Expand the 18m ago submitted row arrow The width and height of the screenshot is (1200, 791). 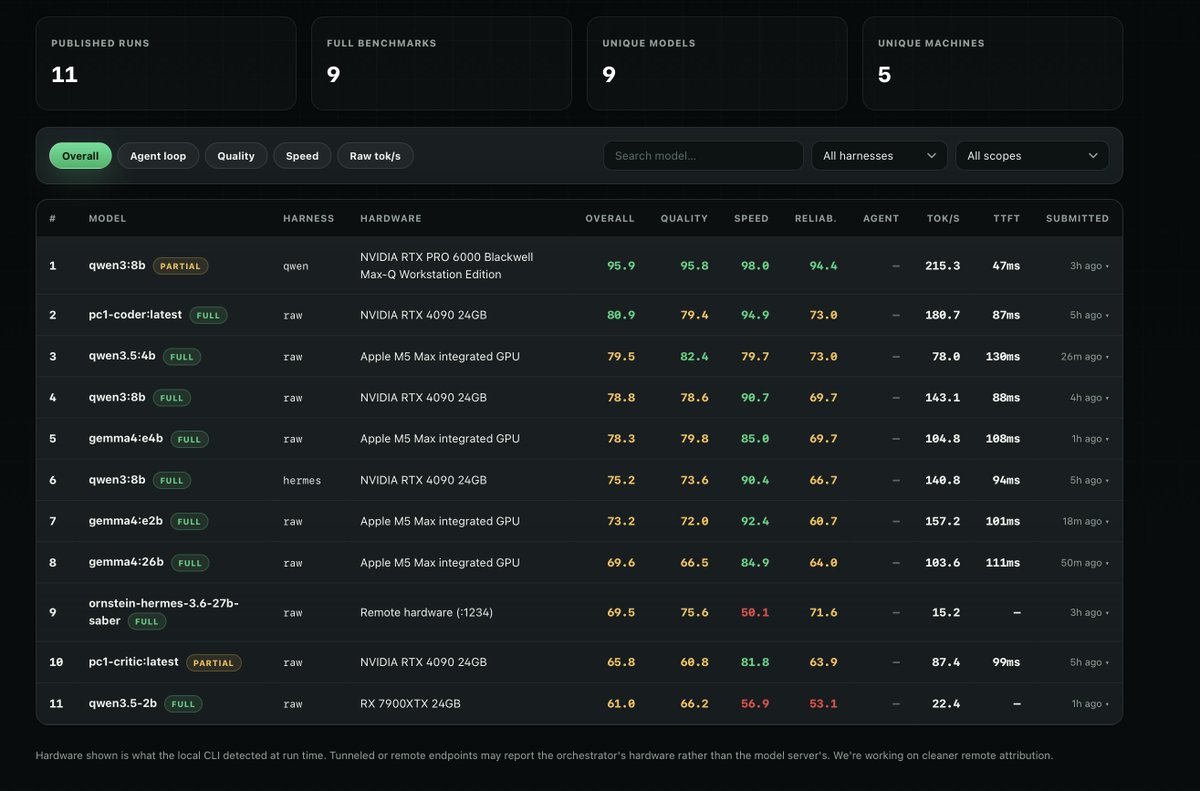pyautogui.click(x=1107, y=522)
